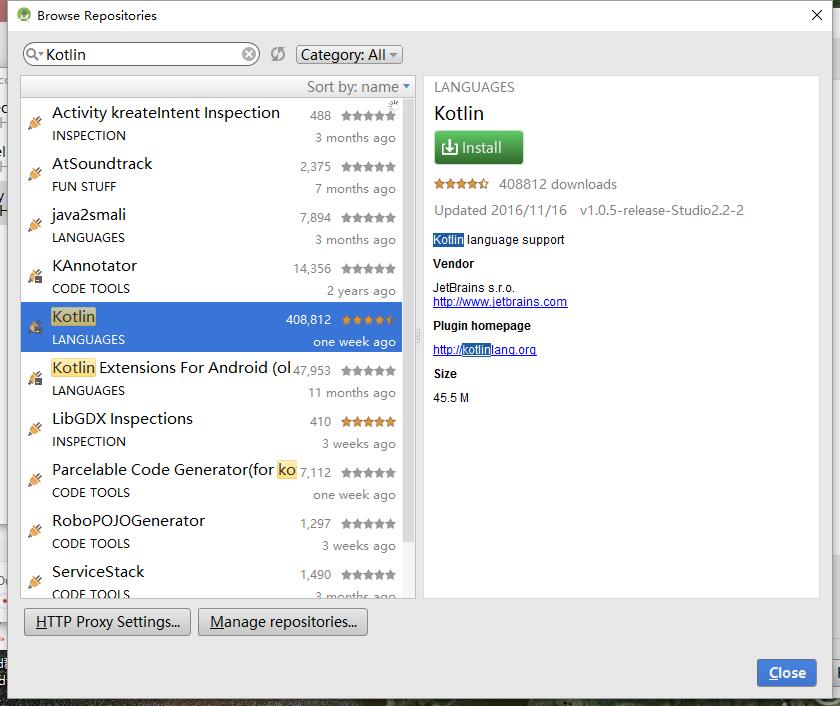This screenshot has height=706, width=840.
Task: Click plugin icon of selected Kotlin row
Action: (35, 327)
